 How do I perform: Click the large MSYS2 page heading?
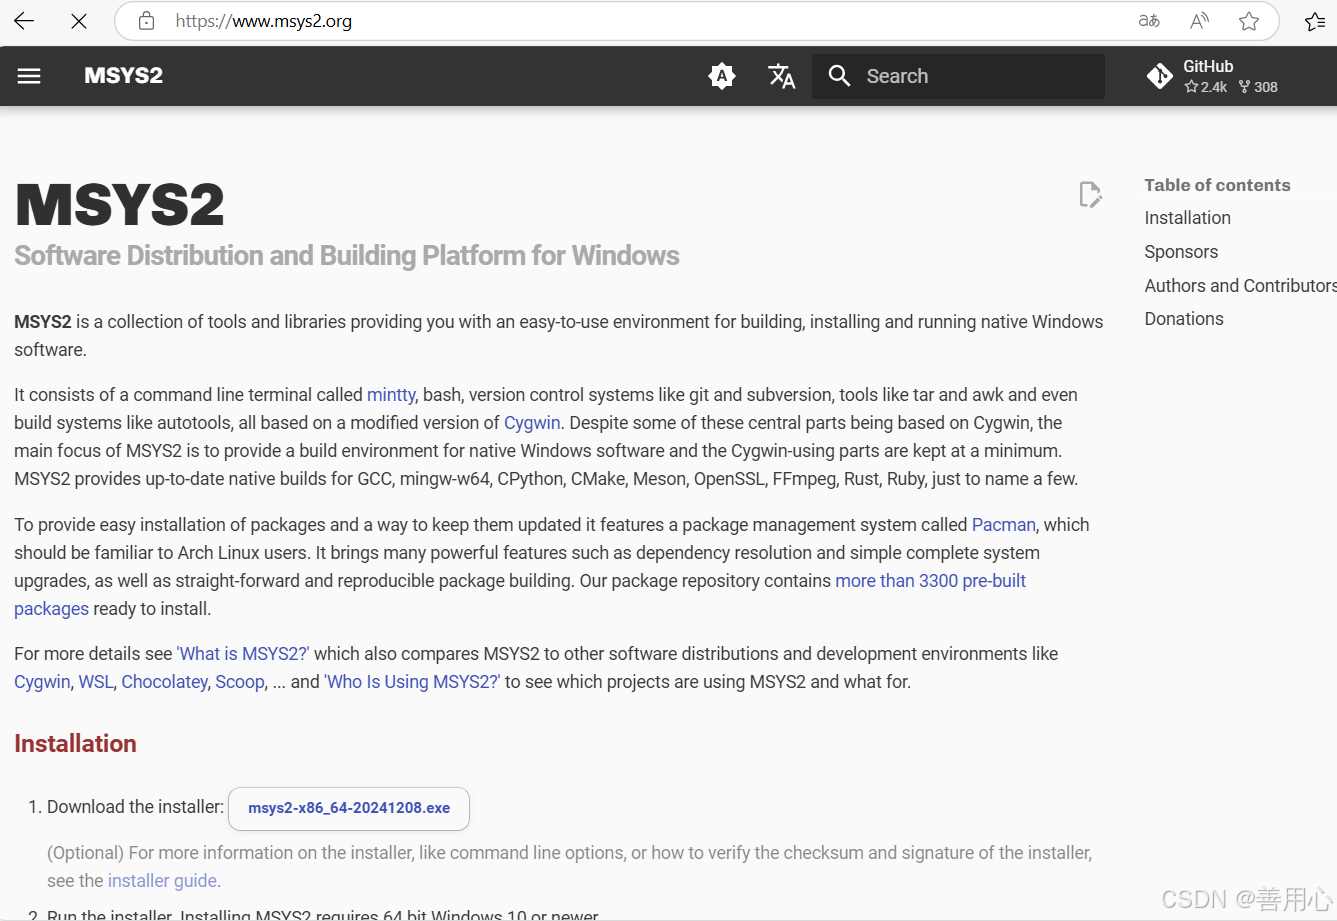pos(119,205)
